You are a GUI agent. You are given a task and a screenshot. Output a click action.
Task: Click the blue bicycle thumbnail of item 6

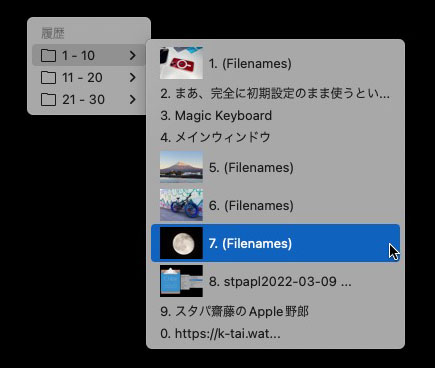point(181,205)
